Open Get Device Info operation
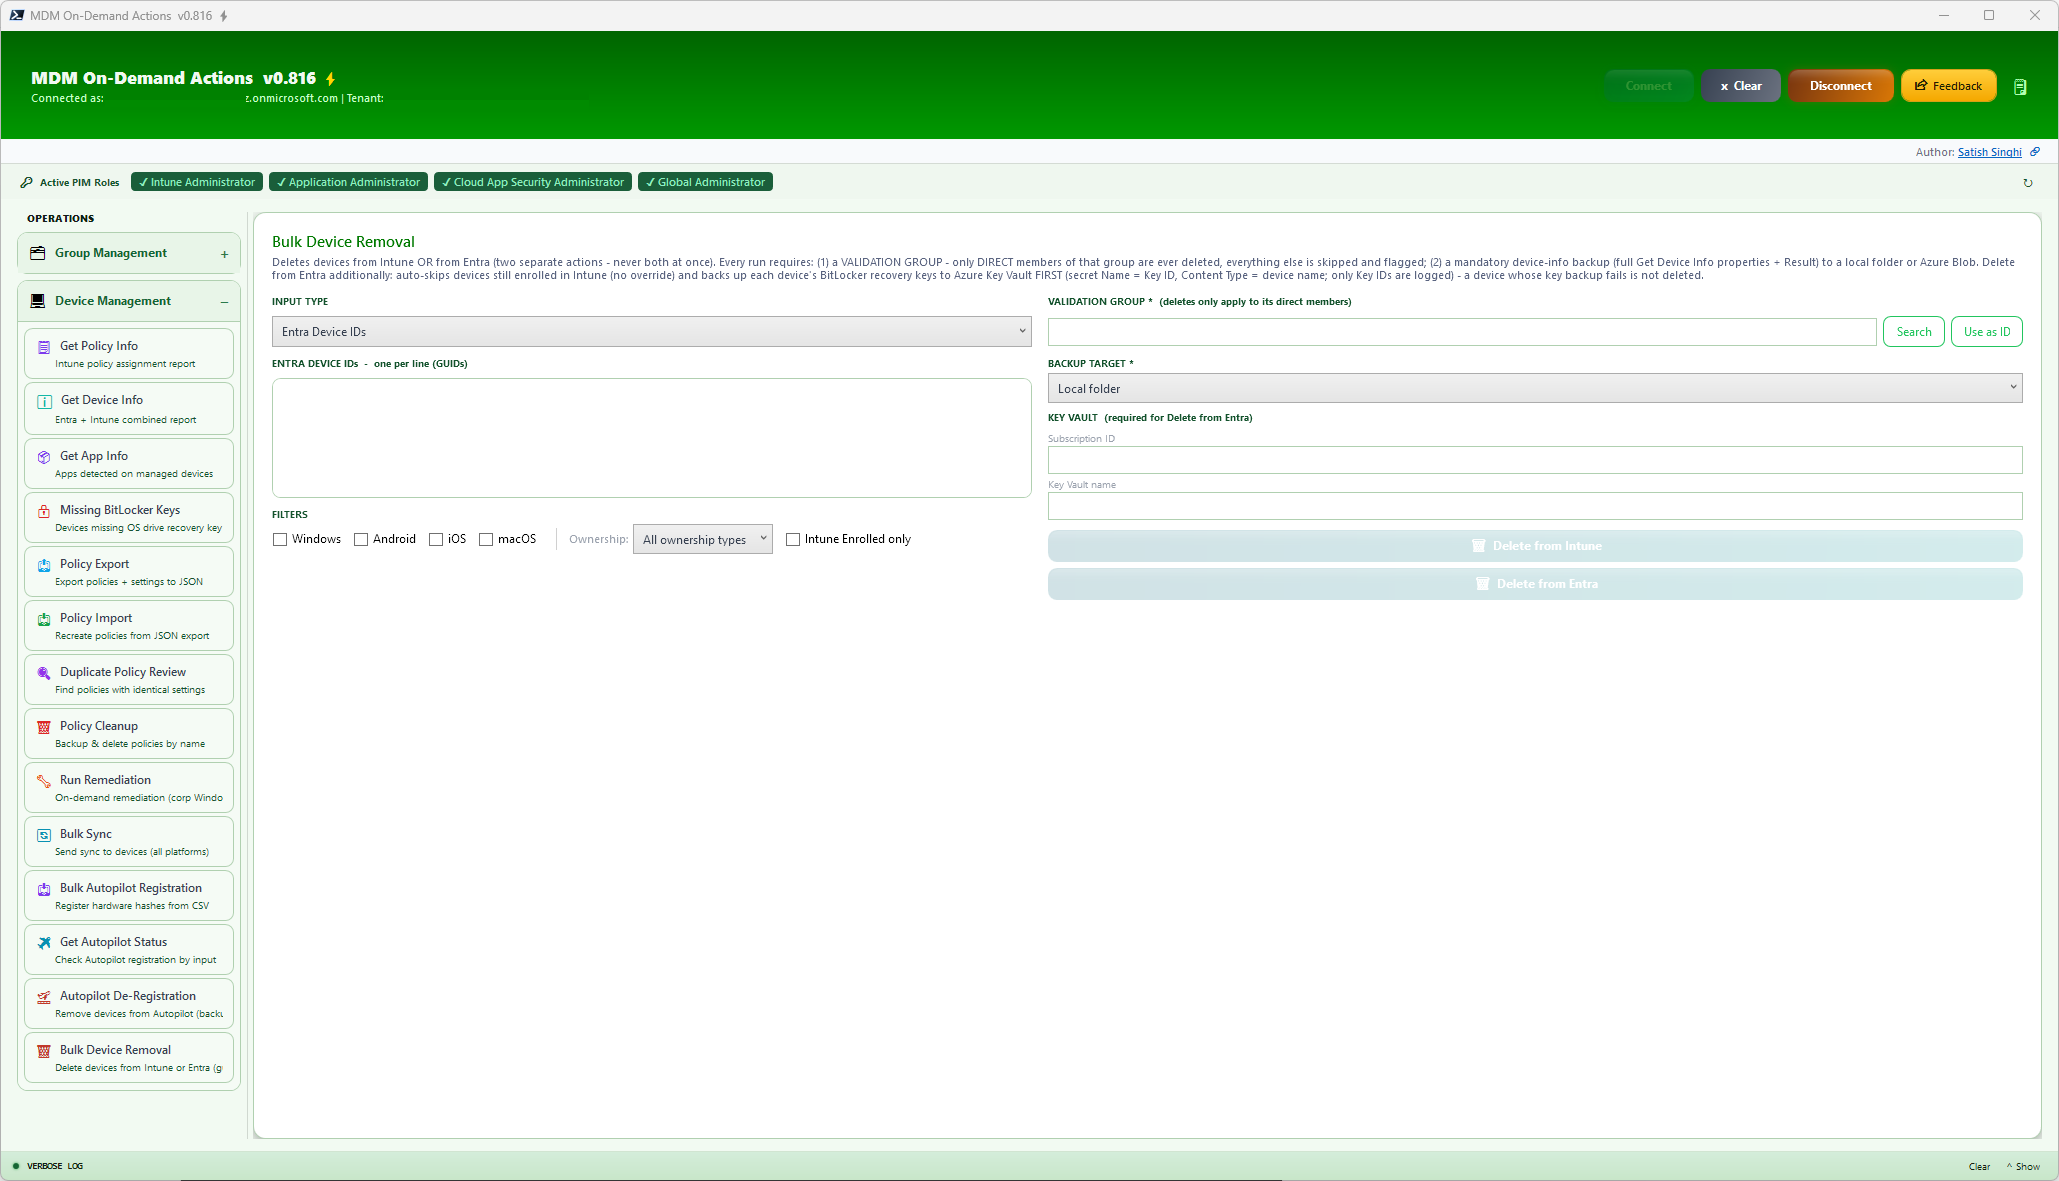 coord(129,409)
